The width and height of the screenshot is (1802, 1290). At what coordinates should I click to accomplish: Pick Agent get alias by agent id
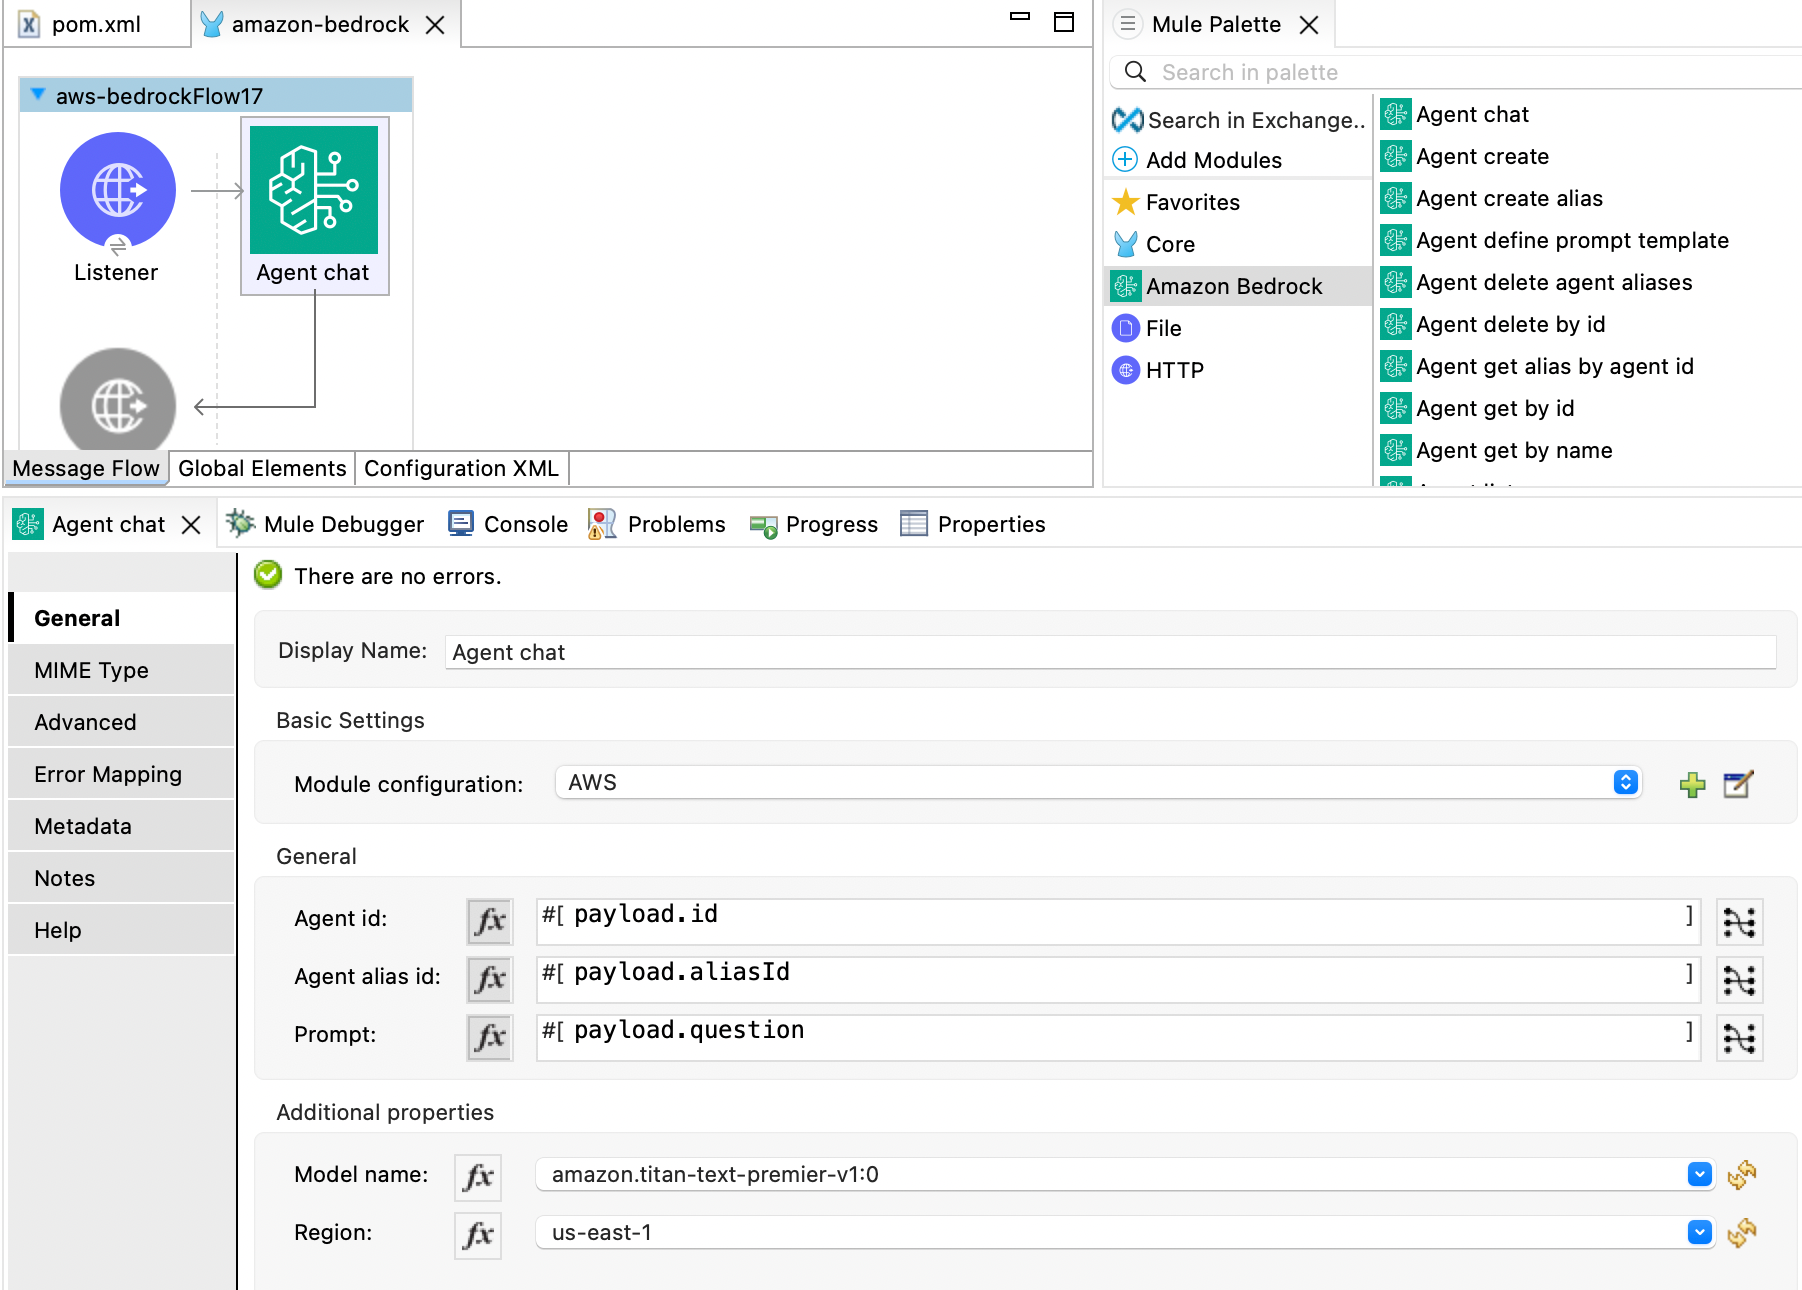pyautogui.click(x=1538, y=366)
